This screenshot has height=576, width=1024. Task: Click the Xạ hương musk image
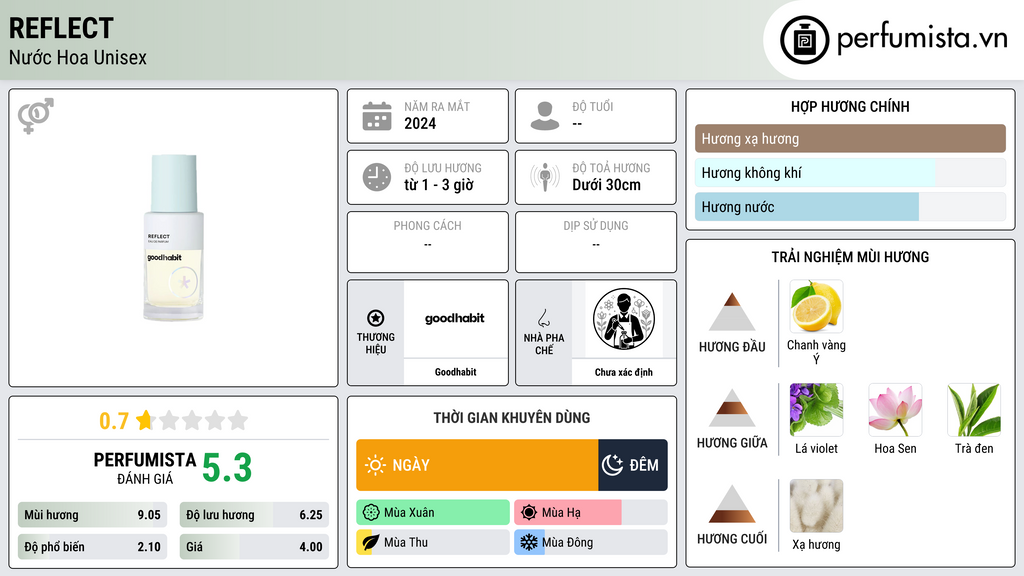click(x=816, y=505)
